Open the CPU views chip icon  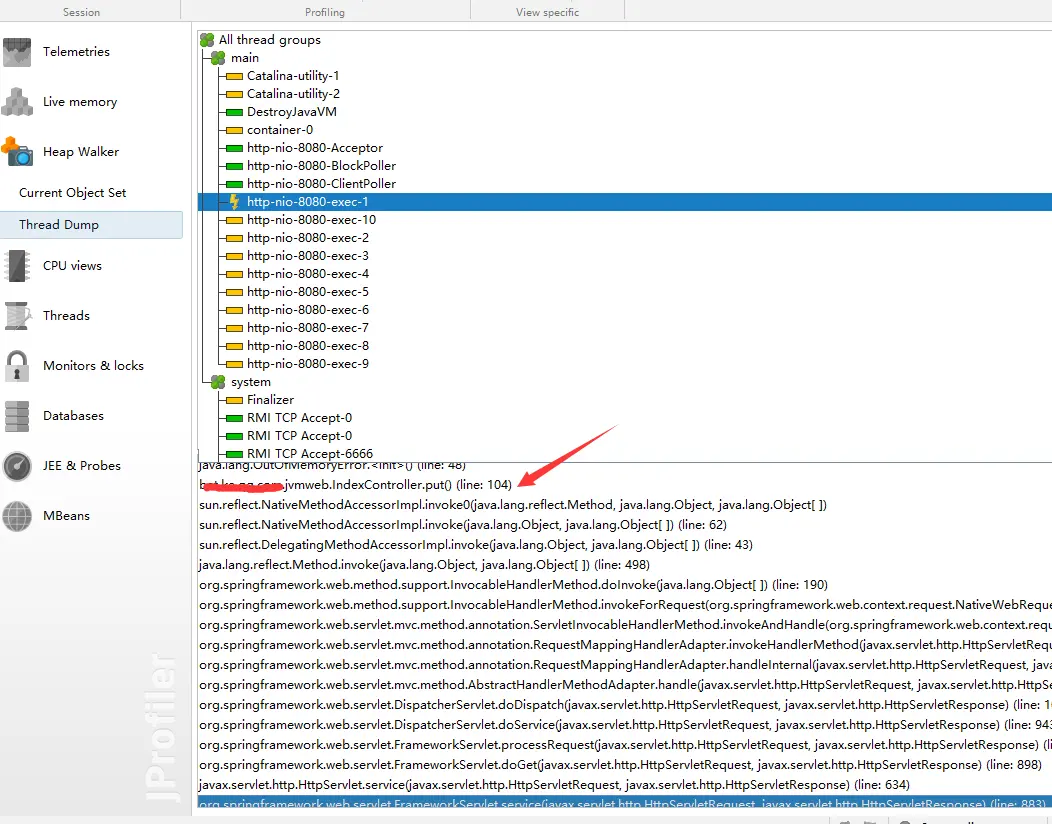click(17, 266)
